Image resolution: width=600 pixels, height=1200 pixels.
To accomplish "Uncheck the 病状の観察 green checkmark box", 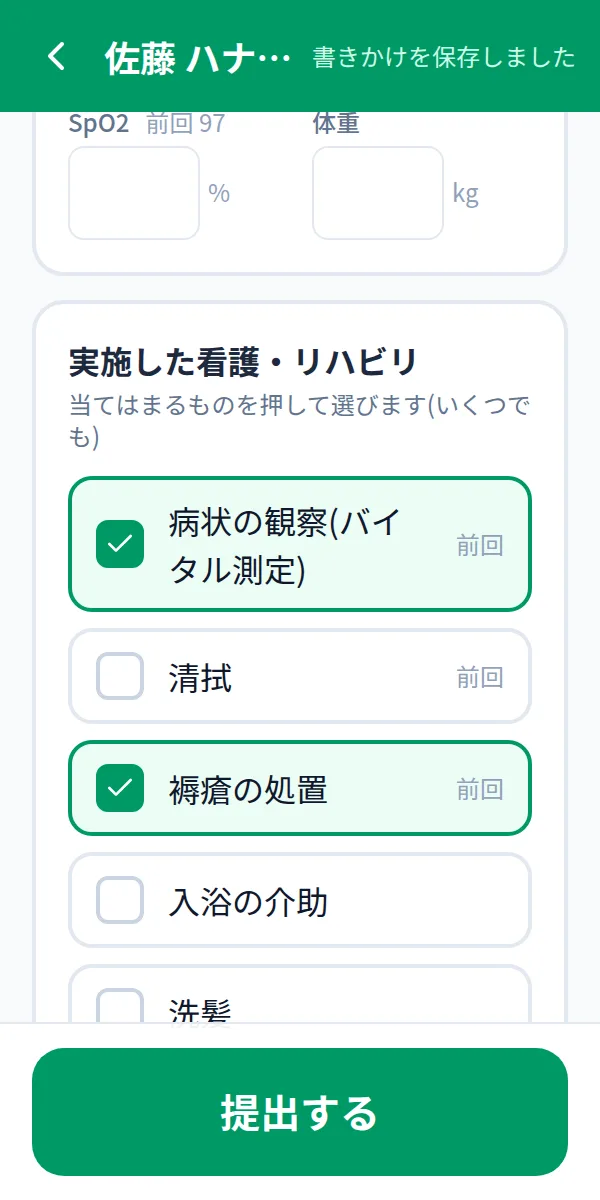I will point(120,544).
